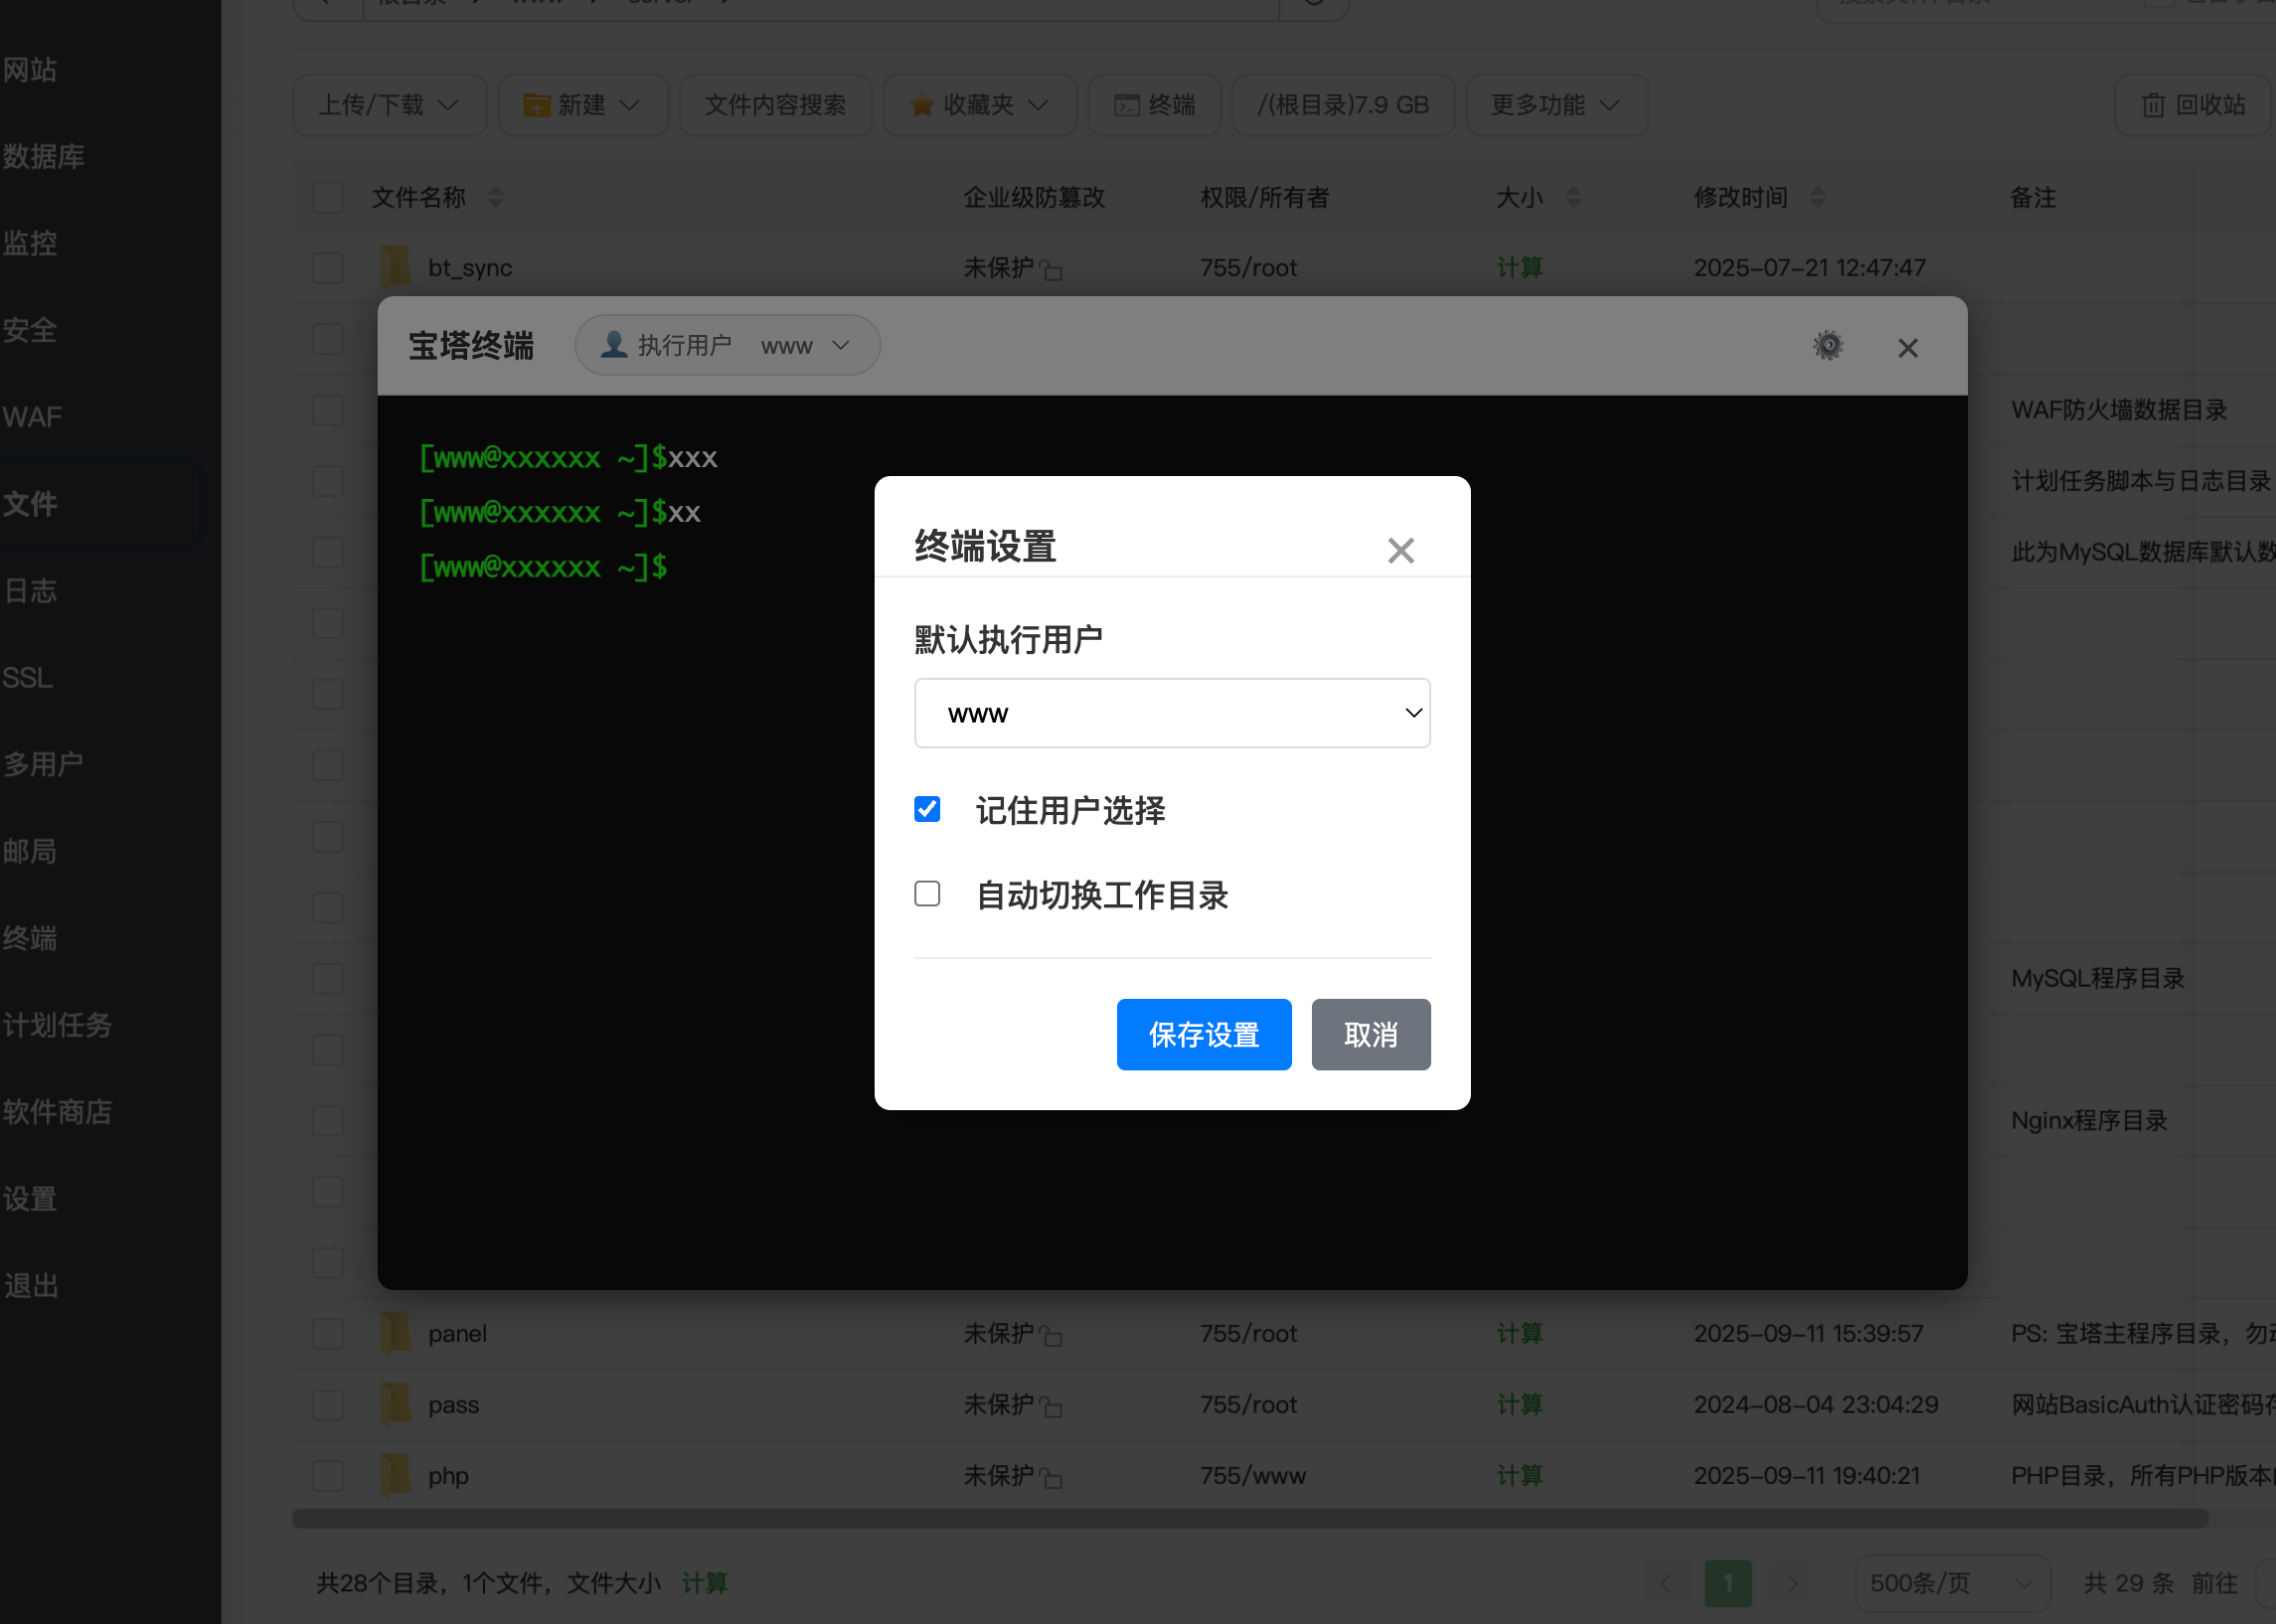
Task: Open 网站 in sidebar
Action: pyautogui.click(x=30, y=70)
